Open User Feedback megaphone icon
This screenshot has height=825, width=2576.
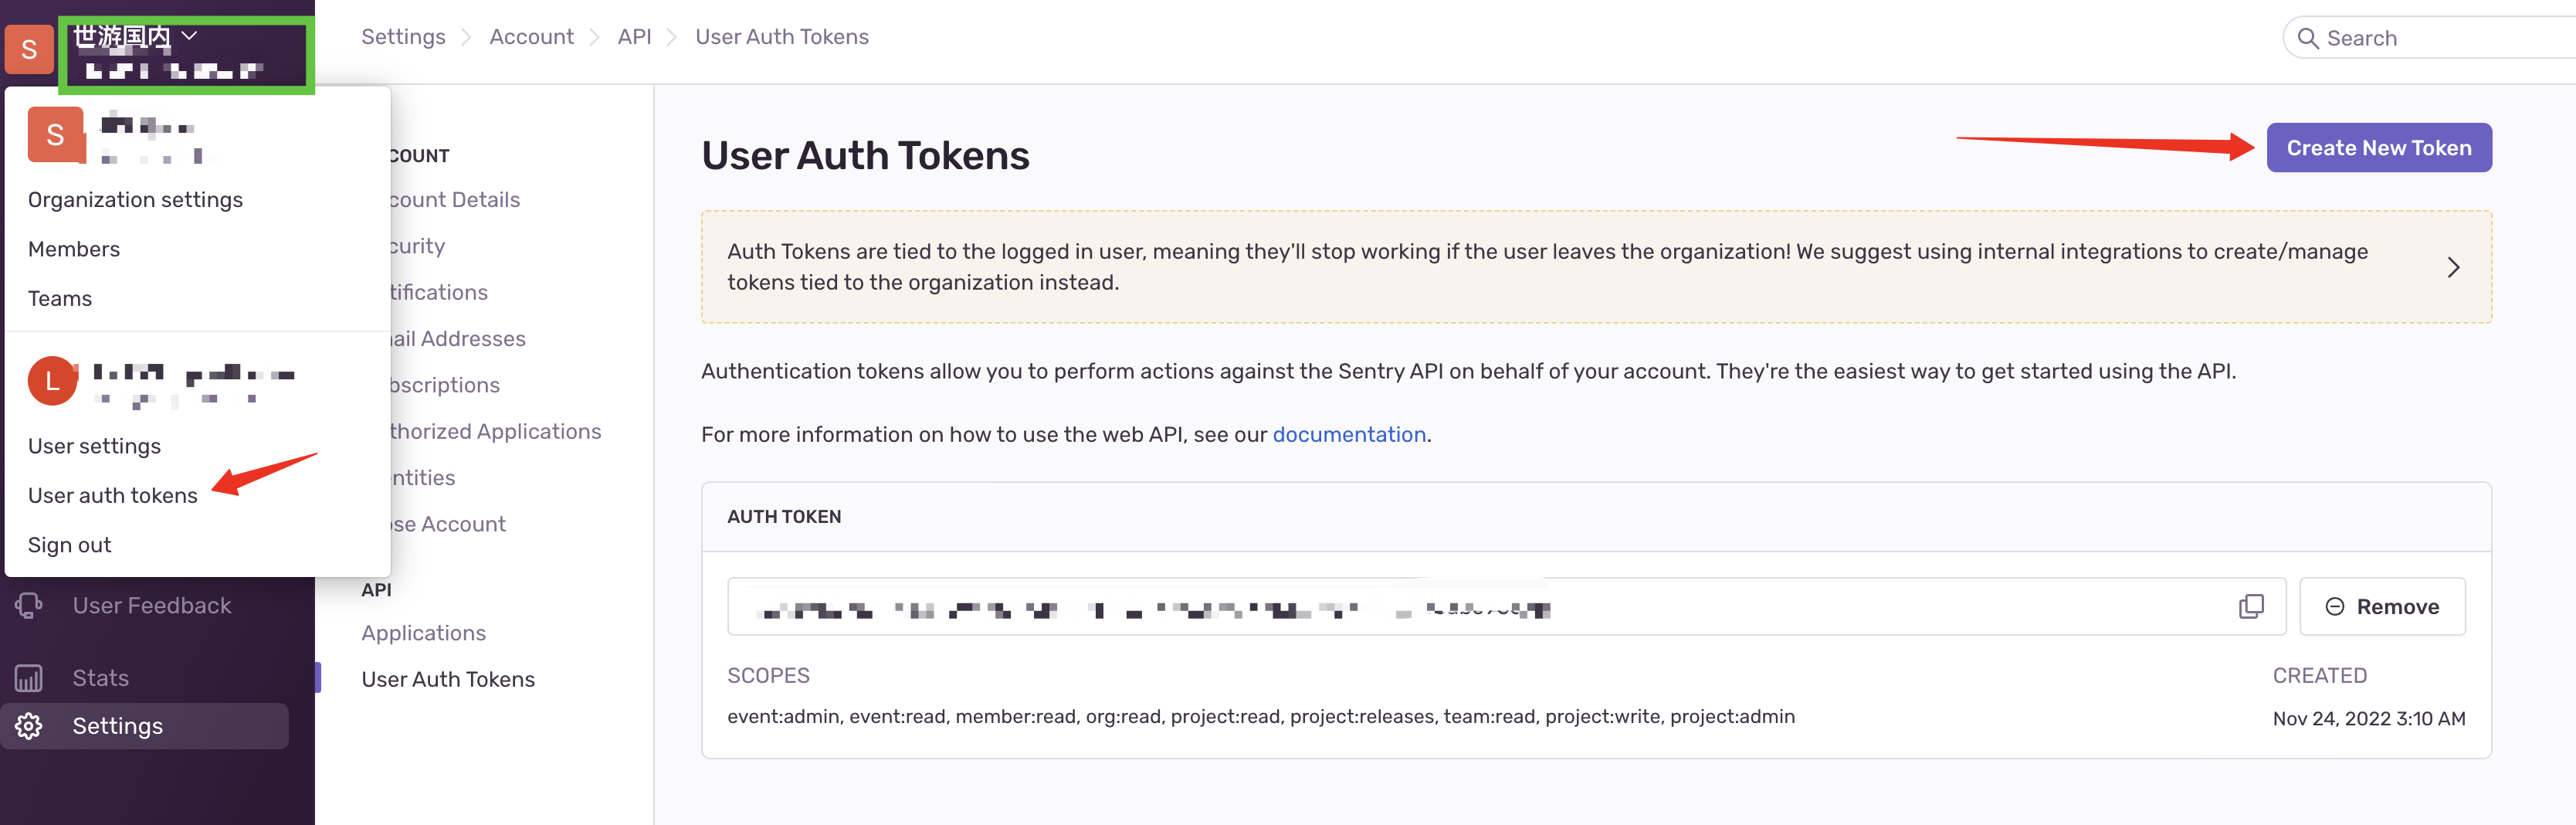[x=29, y=605]
